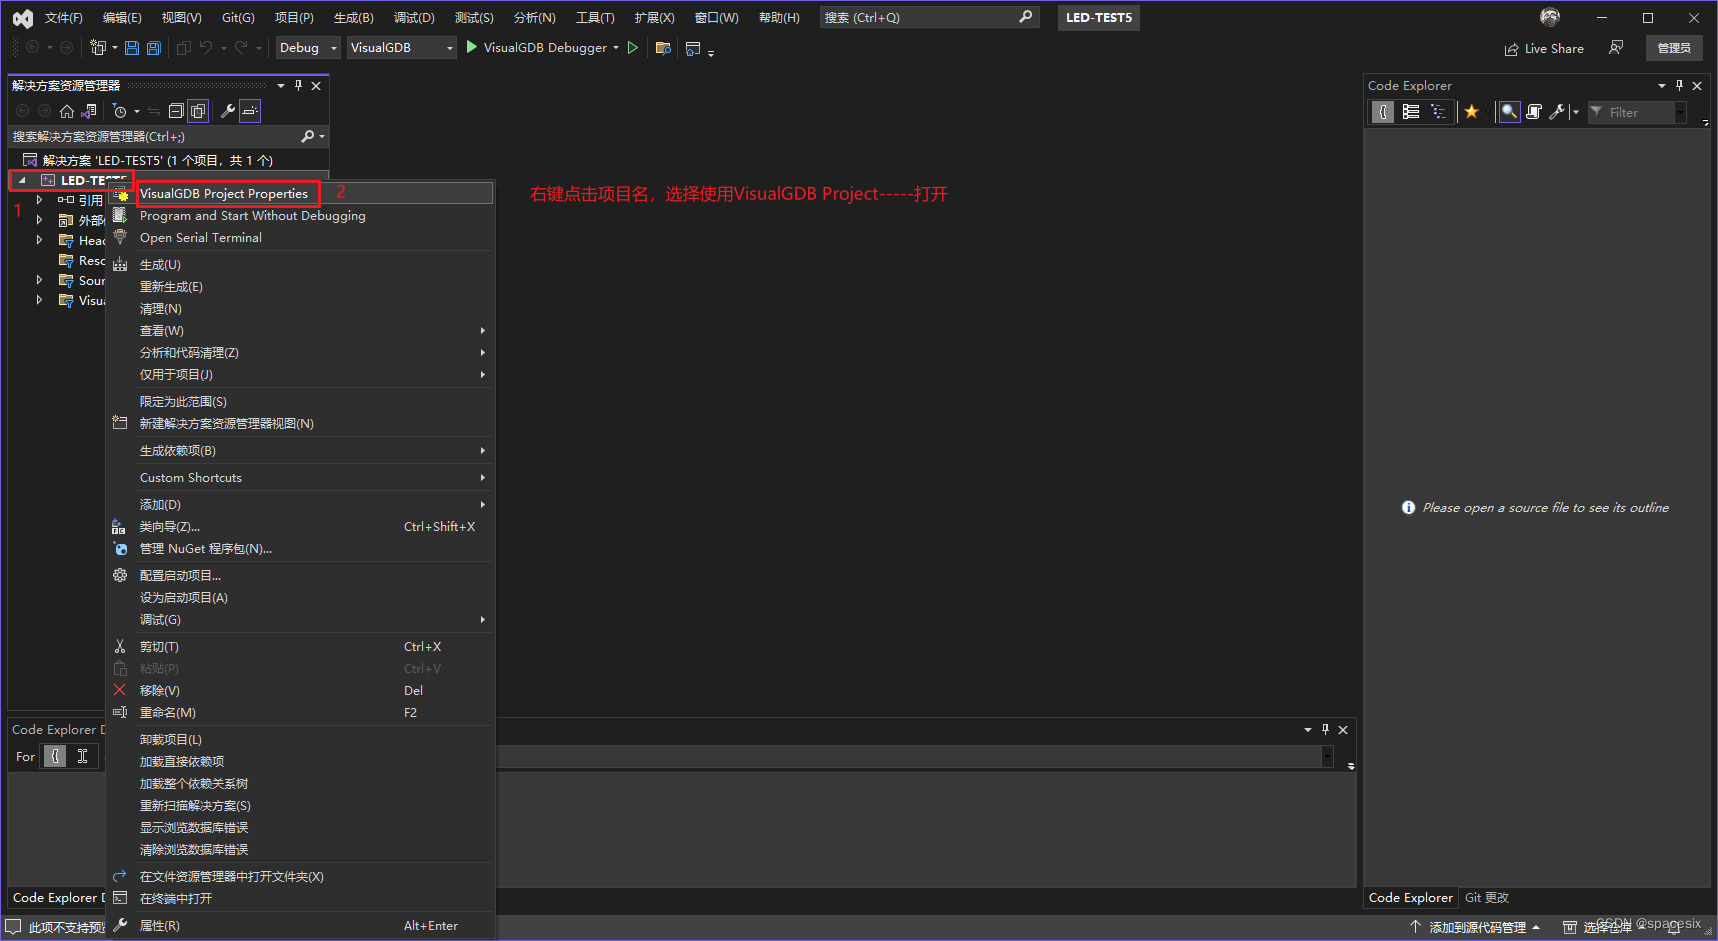1718x941 pixels.
Task: Click the star favorites icon in Code Explorer
Action: click(1471, 112)
